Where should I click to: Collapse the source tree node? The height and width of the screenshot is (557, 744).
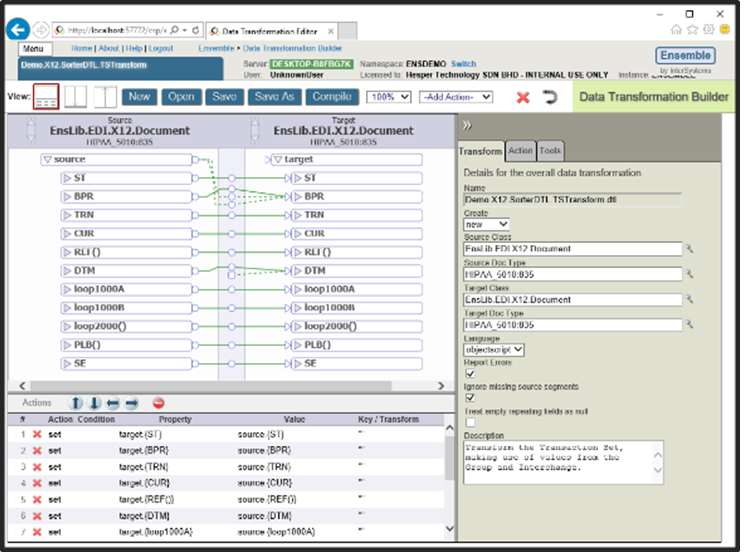[47, 160]
